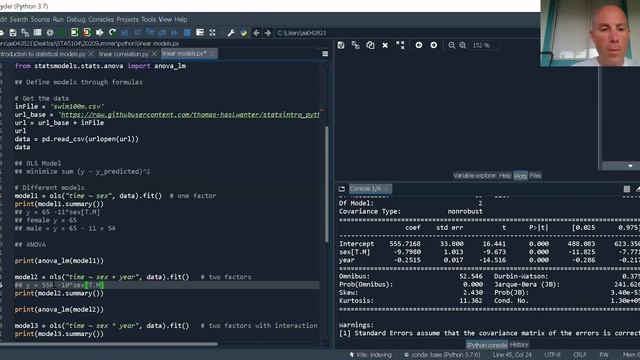
Task: Click Kite indexing status entry
Action: (371, 355)
